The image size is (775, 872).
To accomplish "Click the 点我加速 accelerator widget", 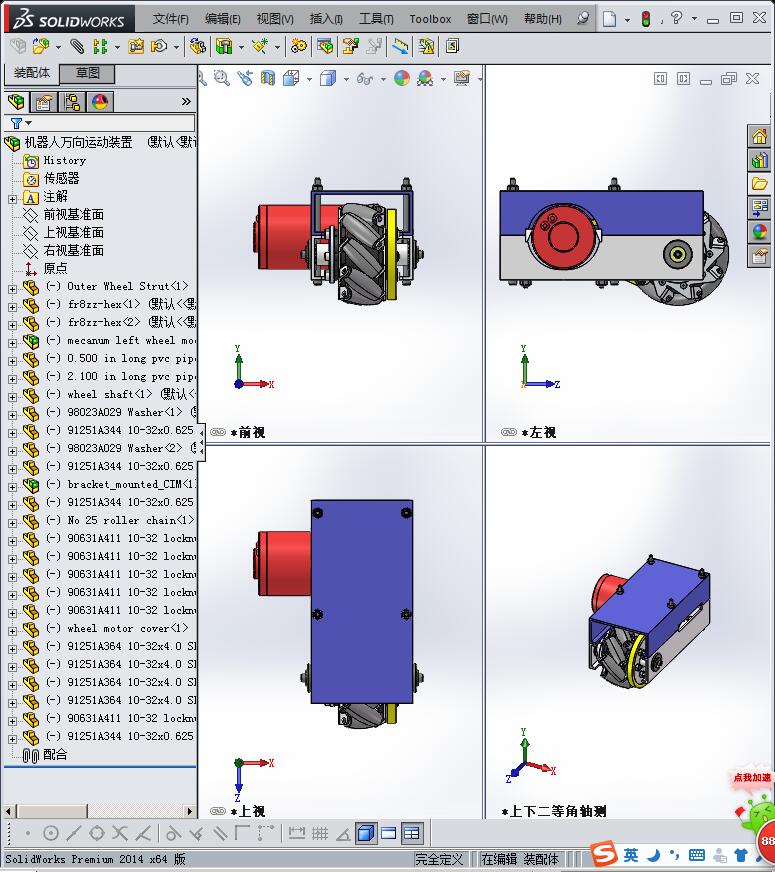I will click(x=752, y=777).
